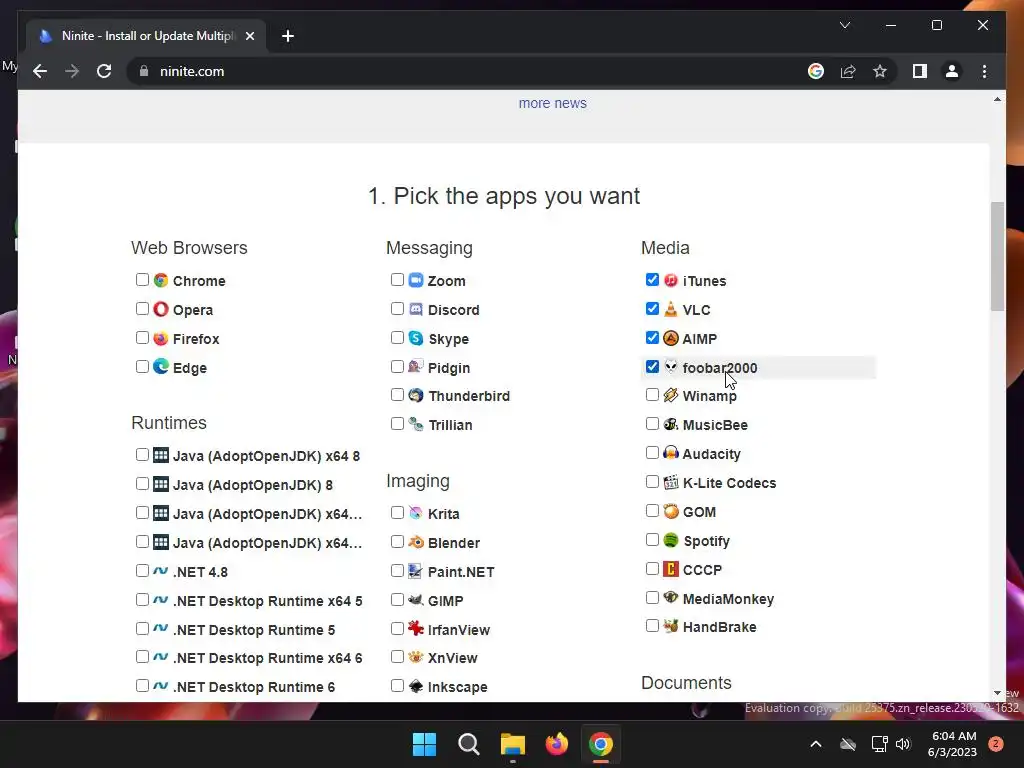Enable the Paint.NET checkbox
This screenshot has height=768, width=1024.
point(397,570)
